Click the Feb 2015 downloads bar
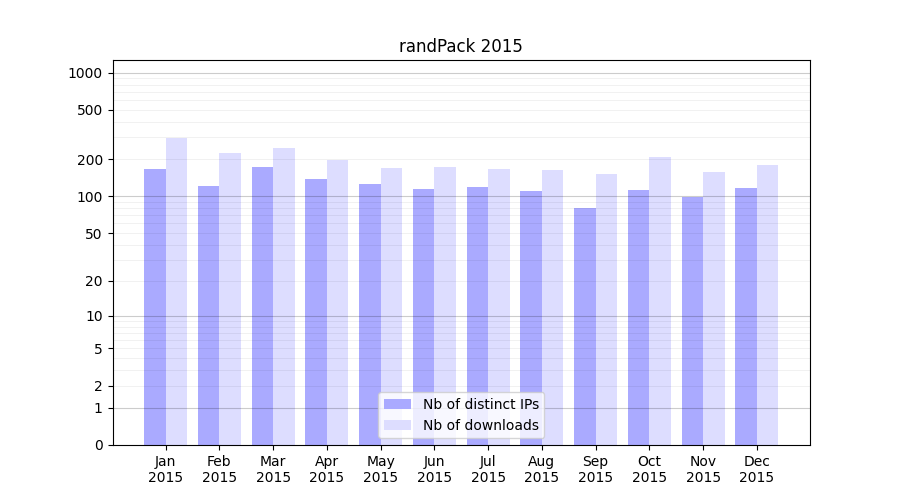Viewport: 900px width, 500px height. [230, 298]
